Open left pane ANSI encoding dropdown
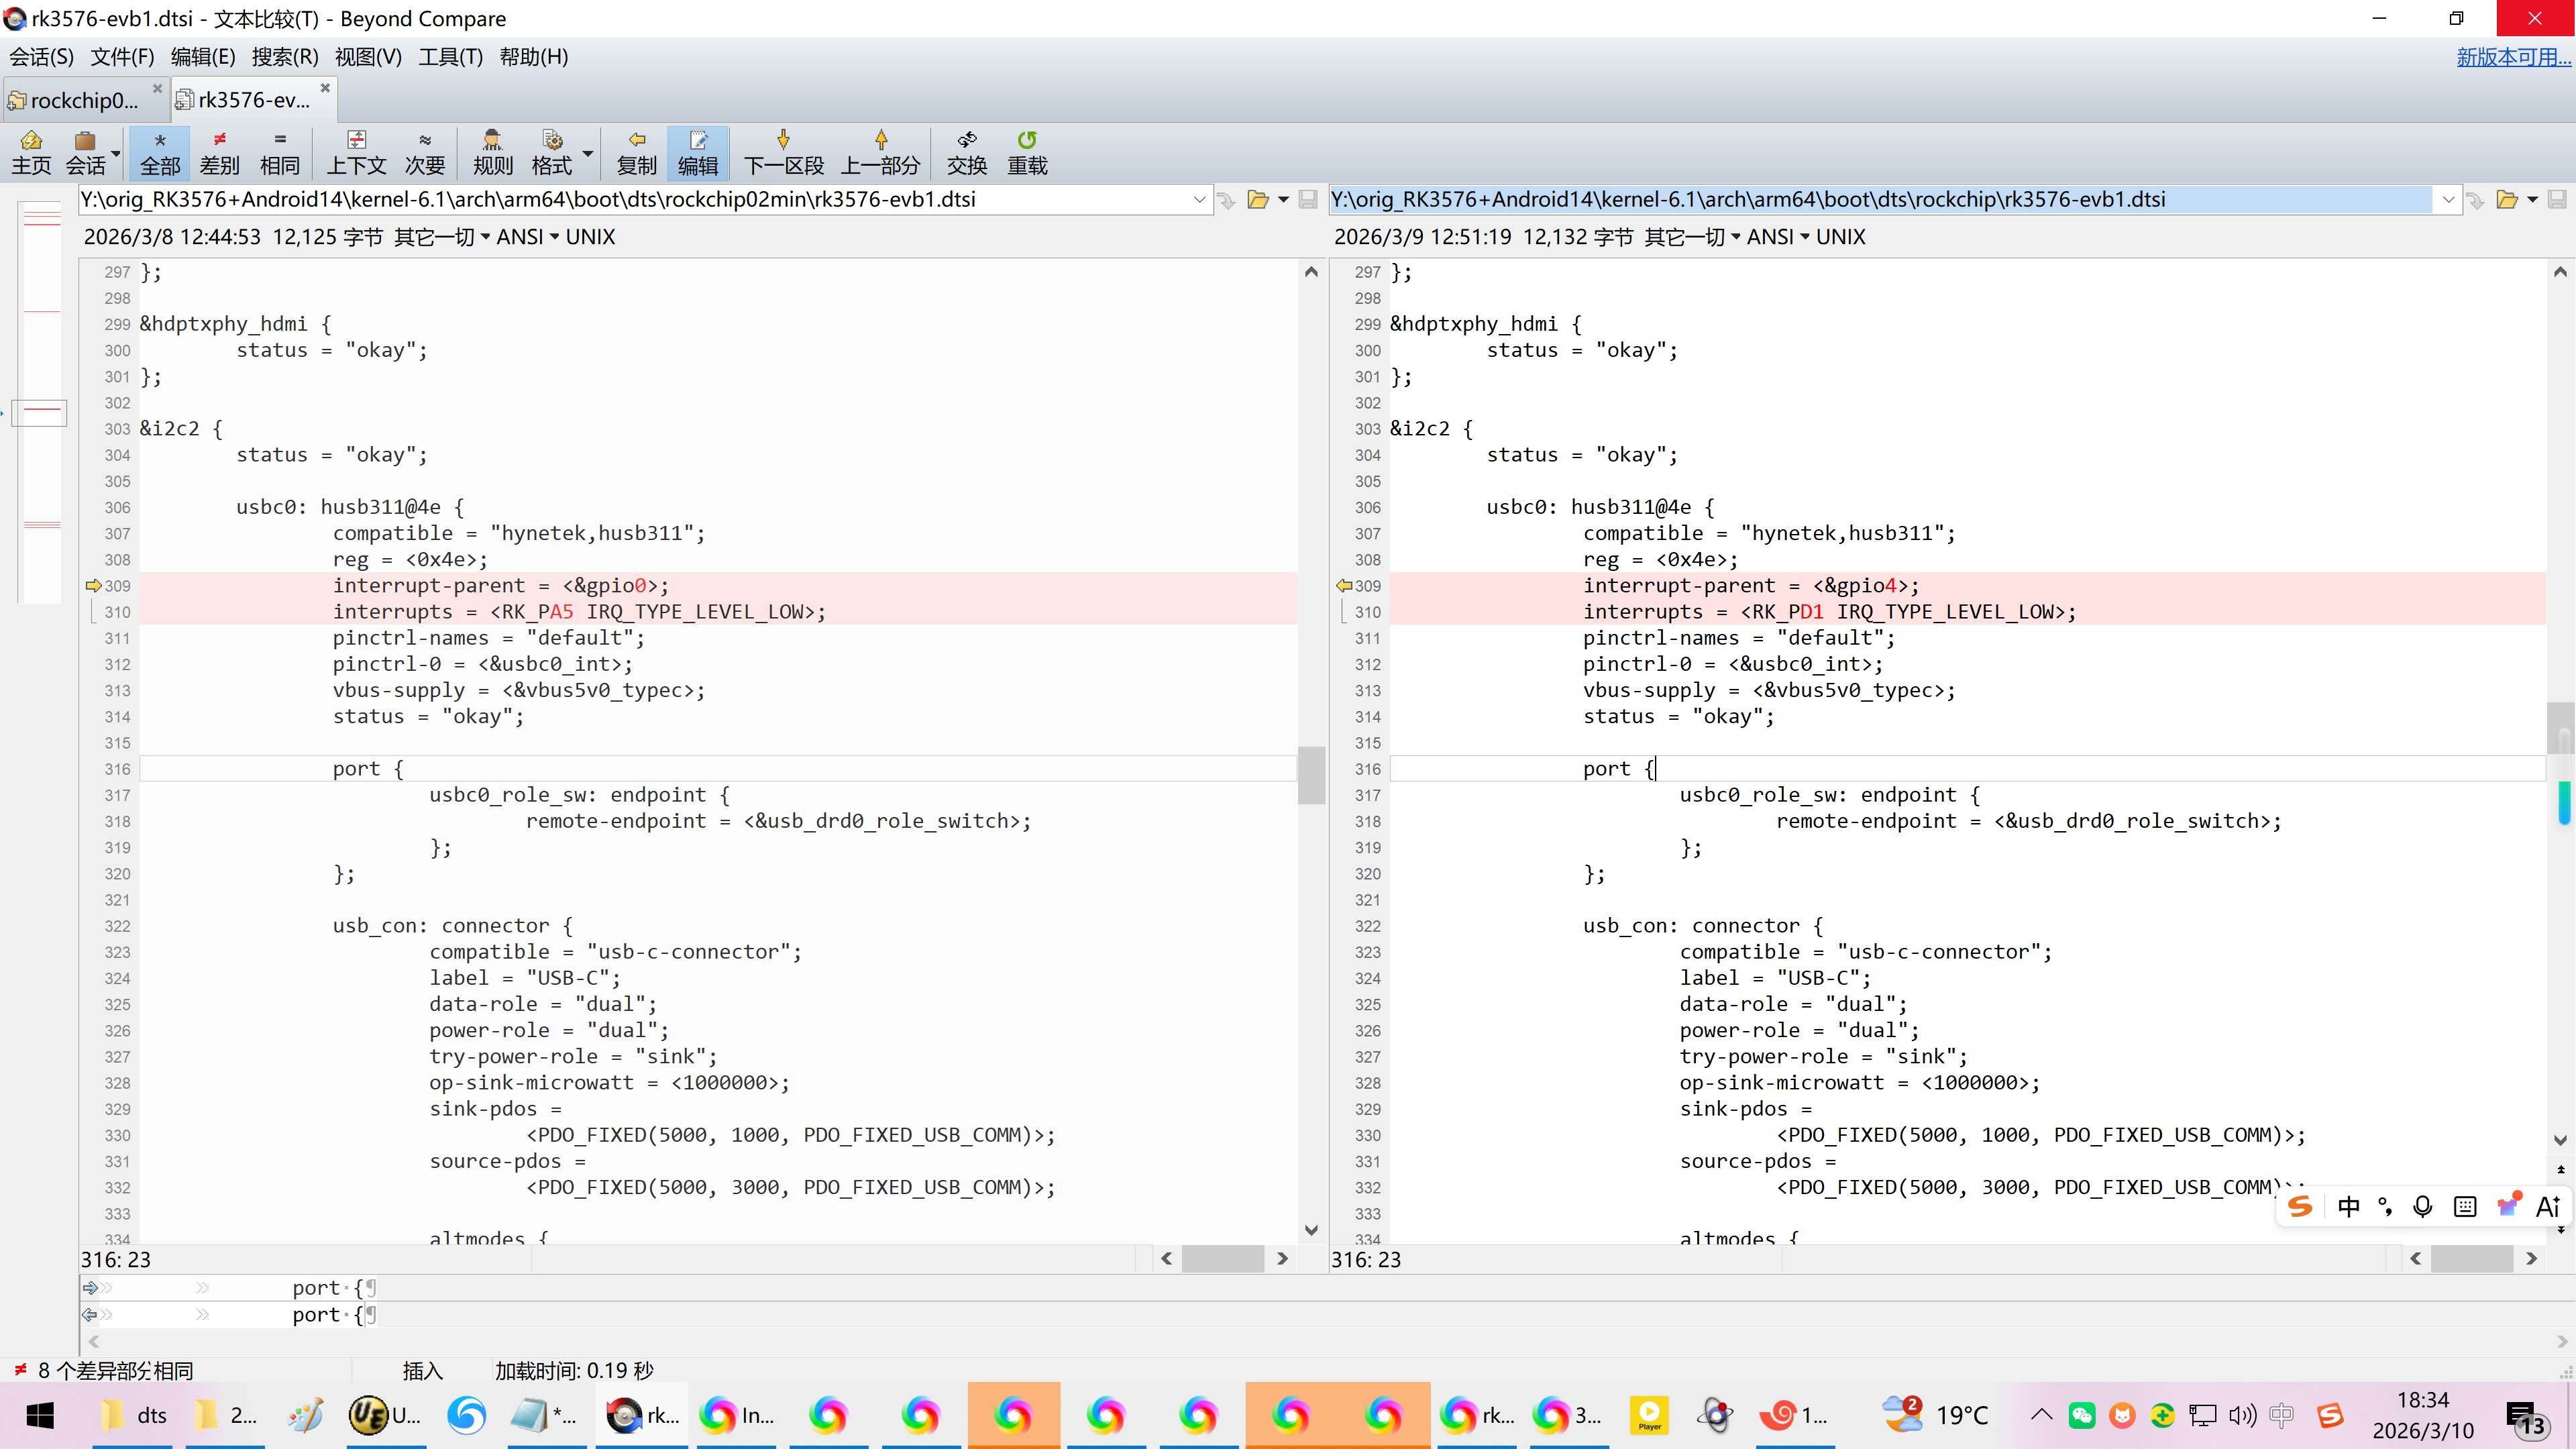Screen dimensions: 2576x1449 click(527, 237)
